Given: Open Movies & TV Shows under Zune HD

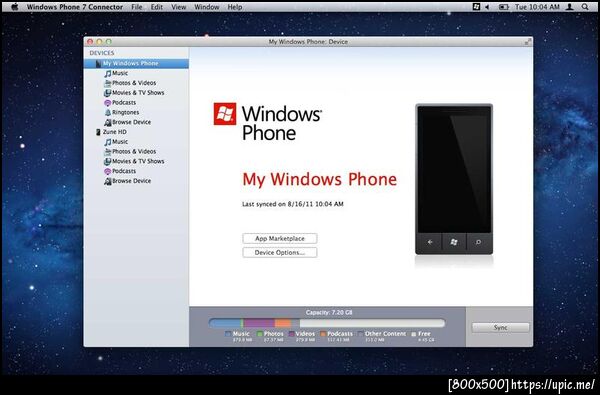Looking at the screenshot, I should (x=134, y=162).
